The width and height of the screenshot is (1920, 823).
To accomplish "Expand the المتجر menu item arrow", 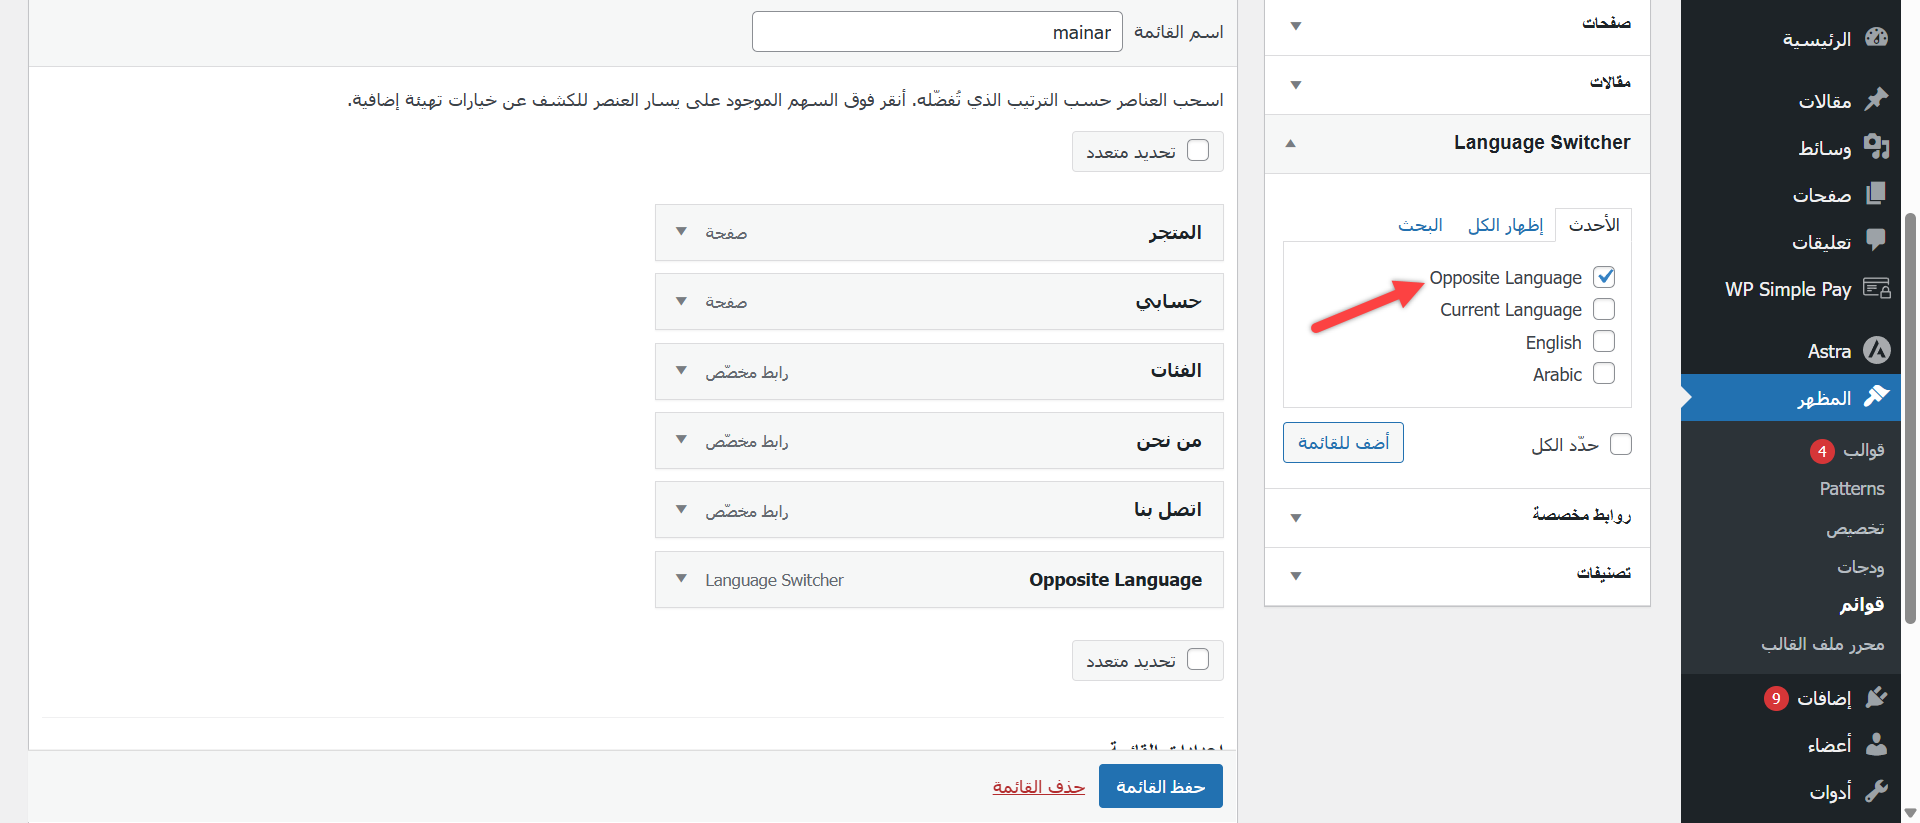I will (681, 232).
